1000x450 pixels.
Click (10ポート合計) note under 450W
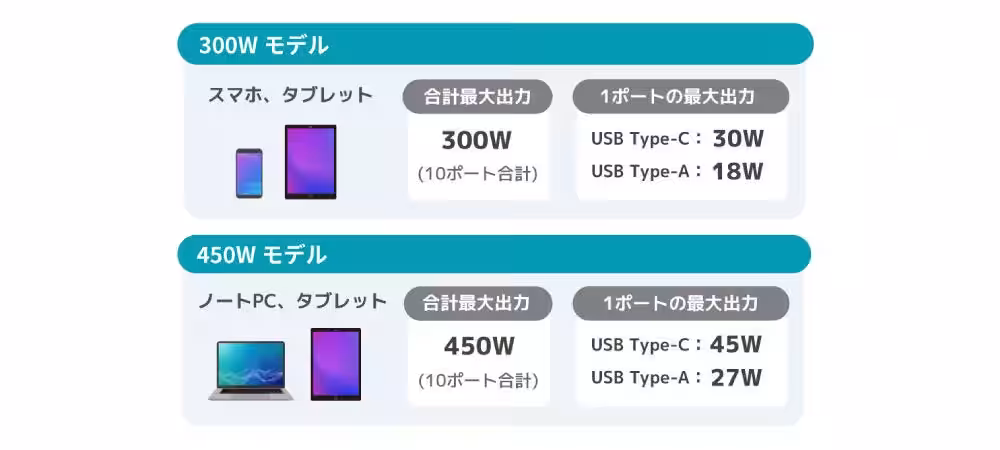(479, 380)
